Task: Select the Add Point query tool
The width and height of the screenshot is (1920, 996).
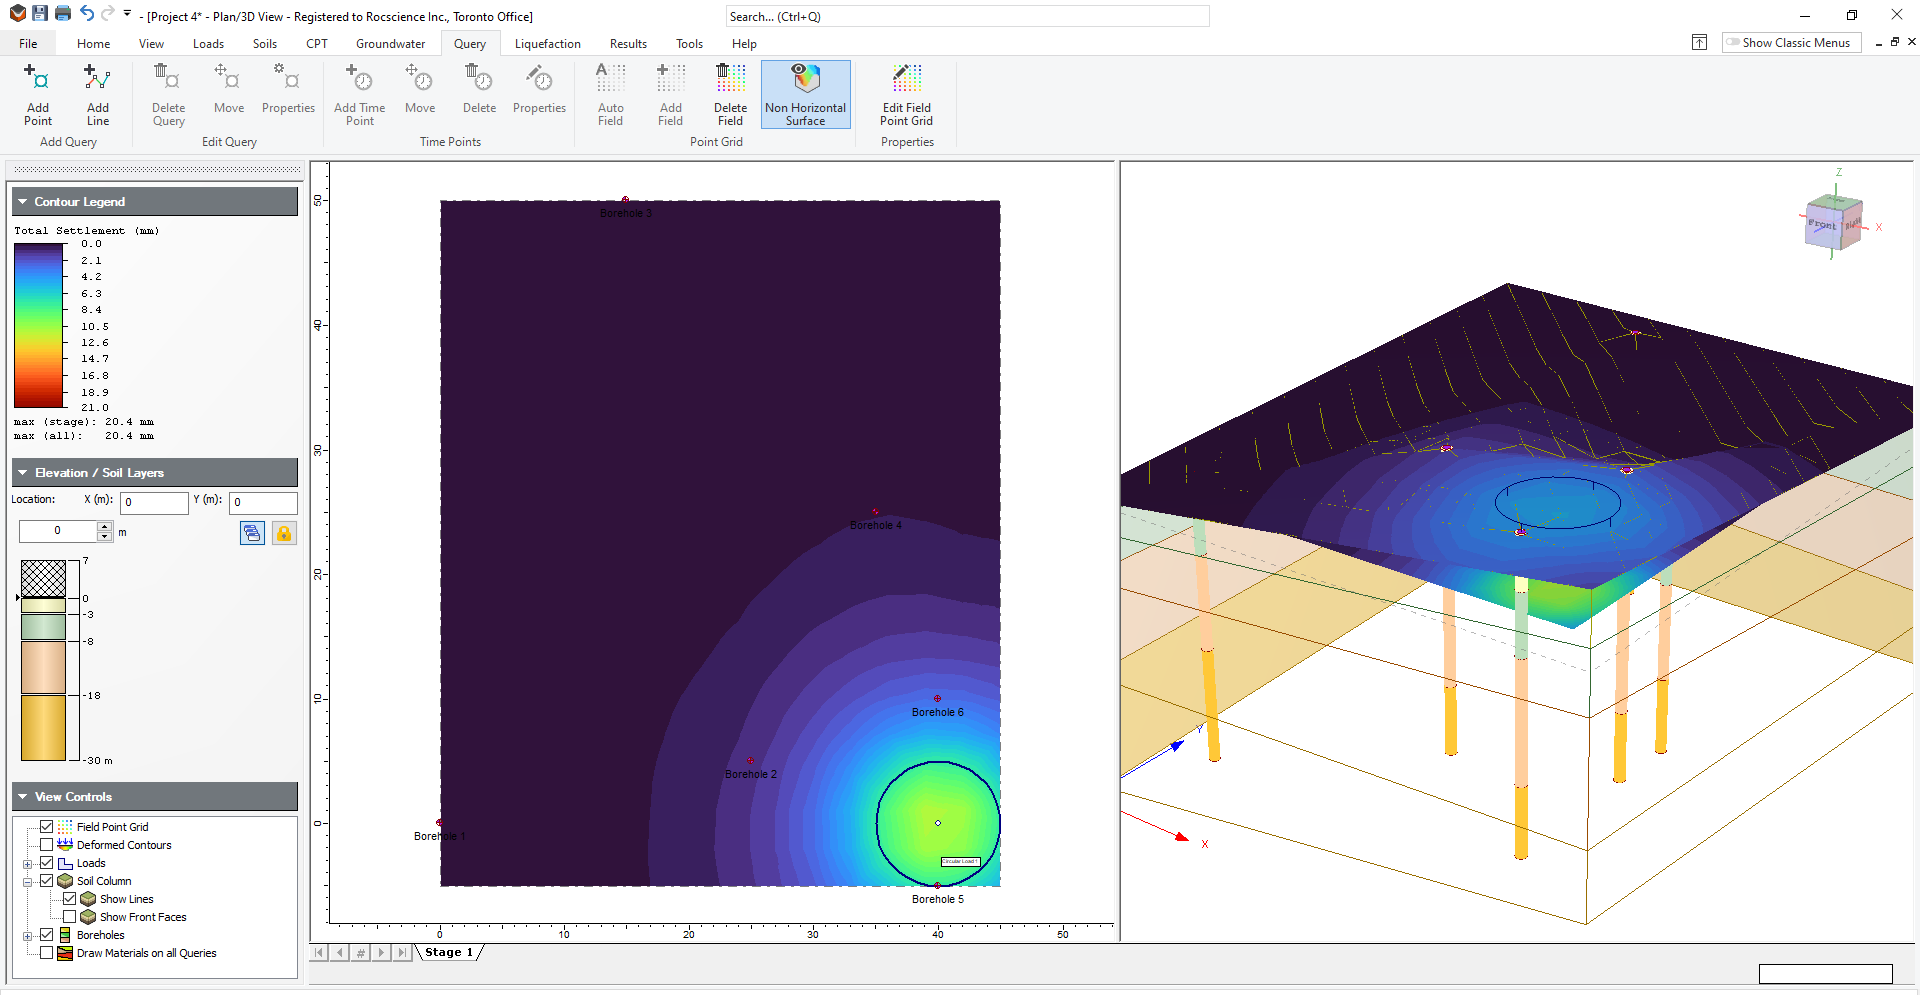Action: [x=37, y=95]
